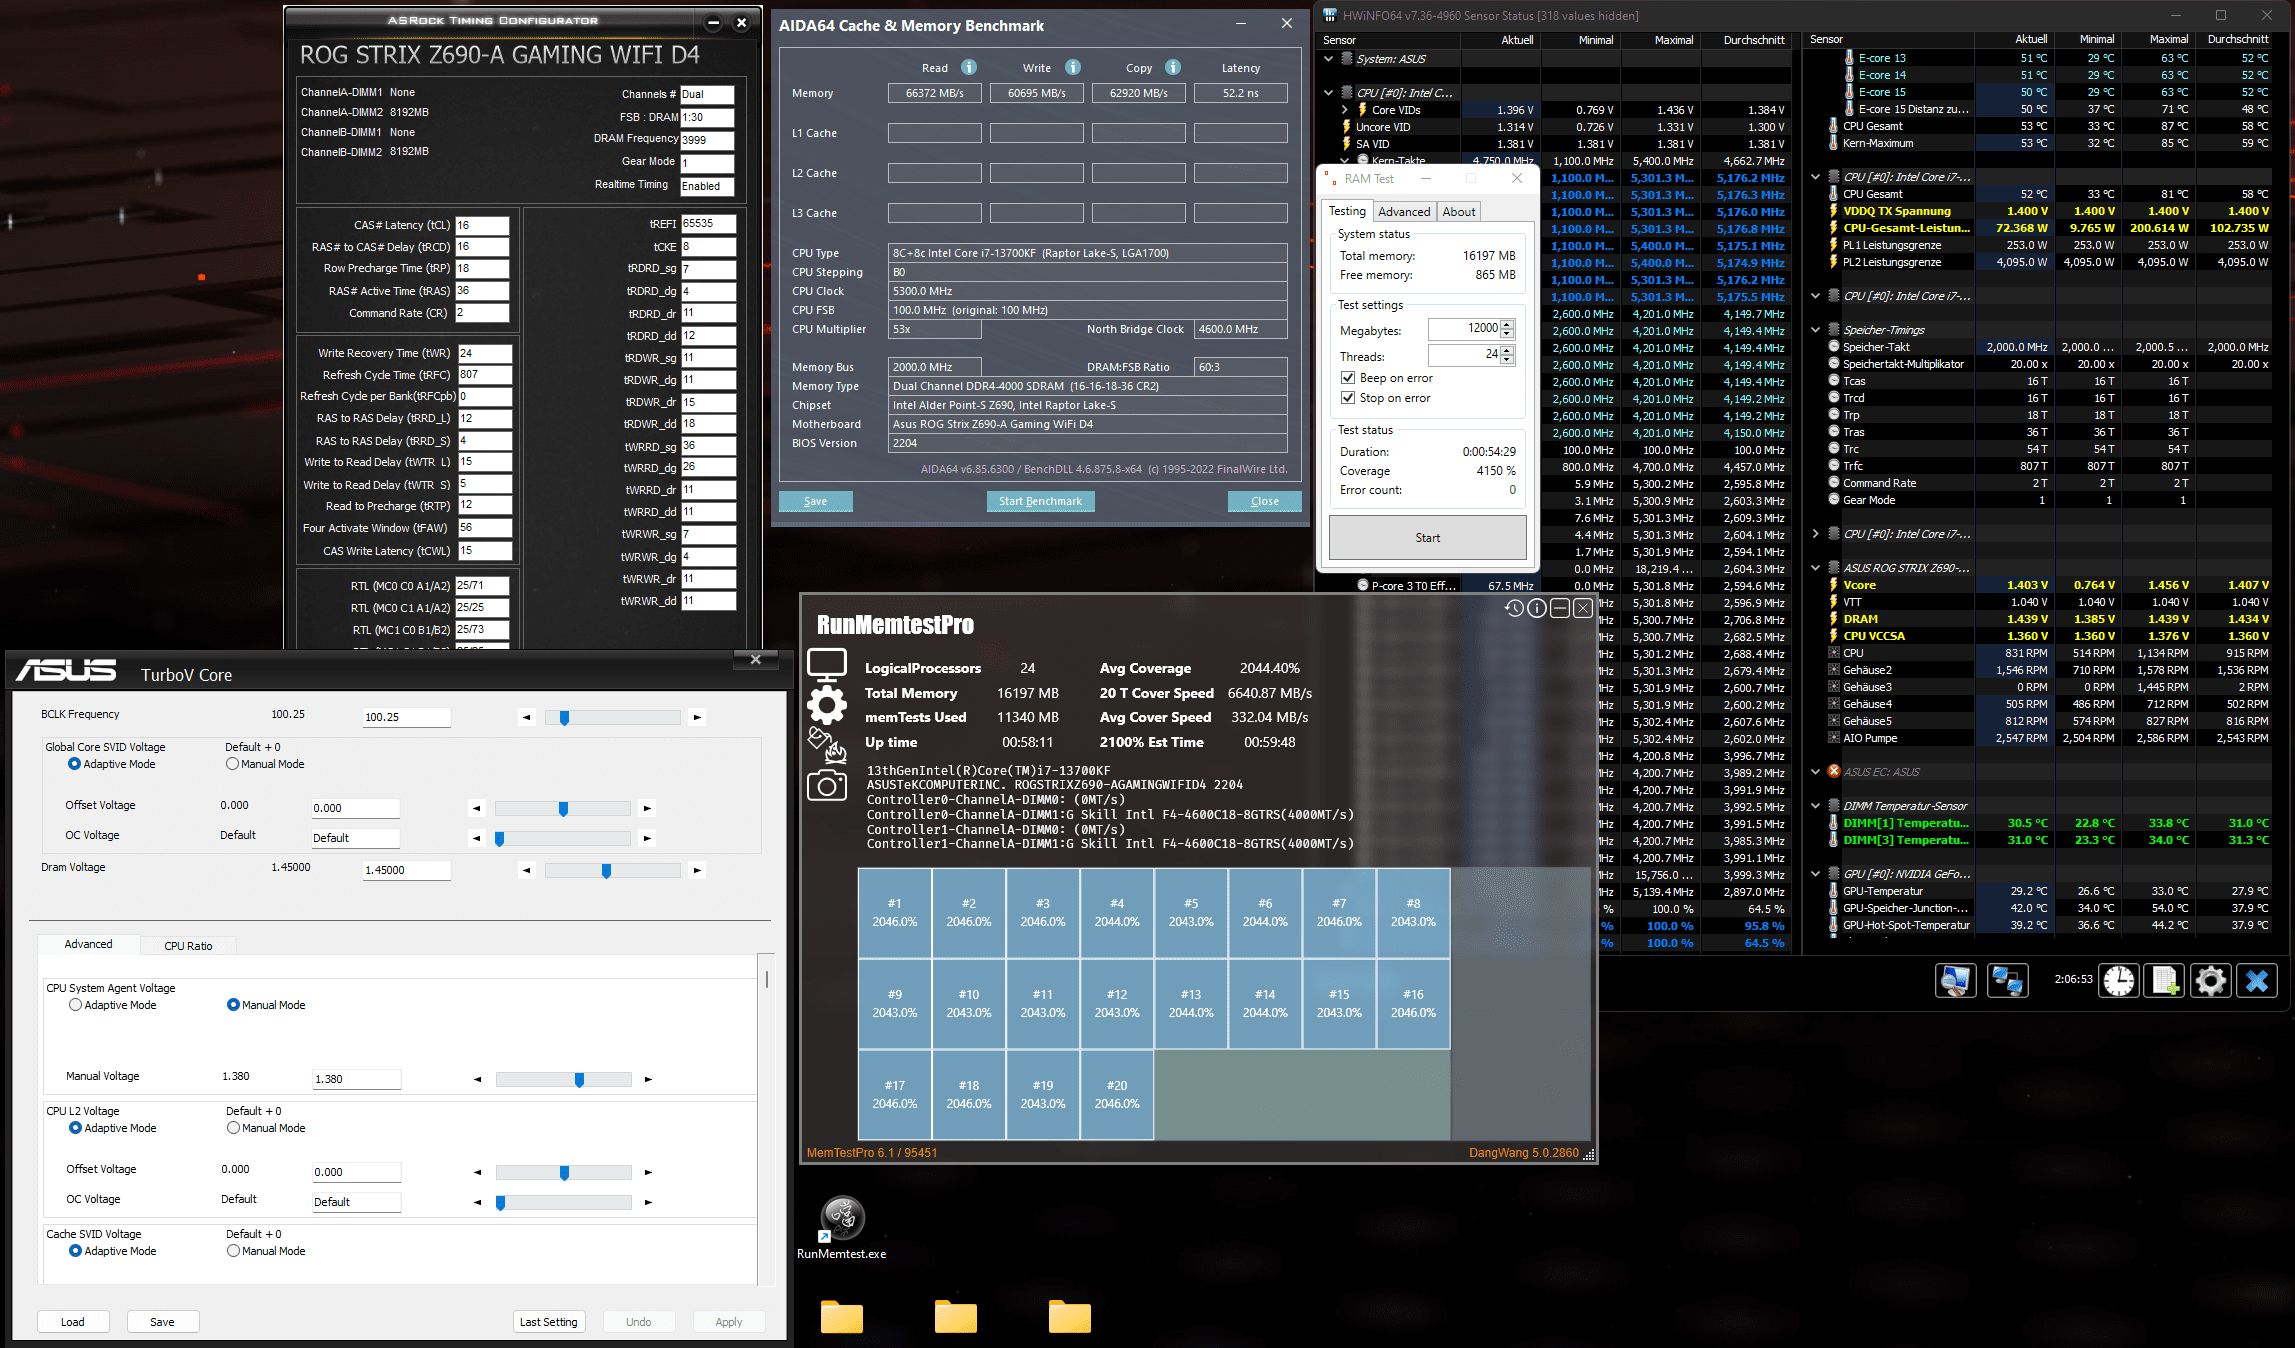Image resolution: width=2295 pixels, height=1348 pixels.
Task: Toggle the Stop on error checkbox
Action: point(1348,398)
